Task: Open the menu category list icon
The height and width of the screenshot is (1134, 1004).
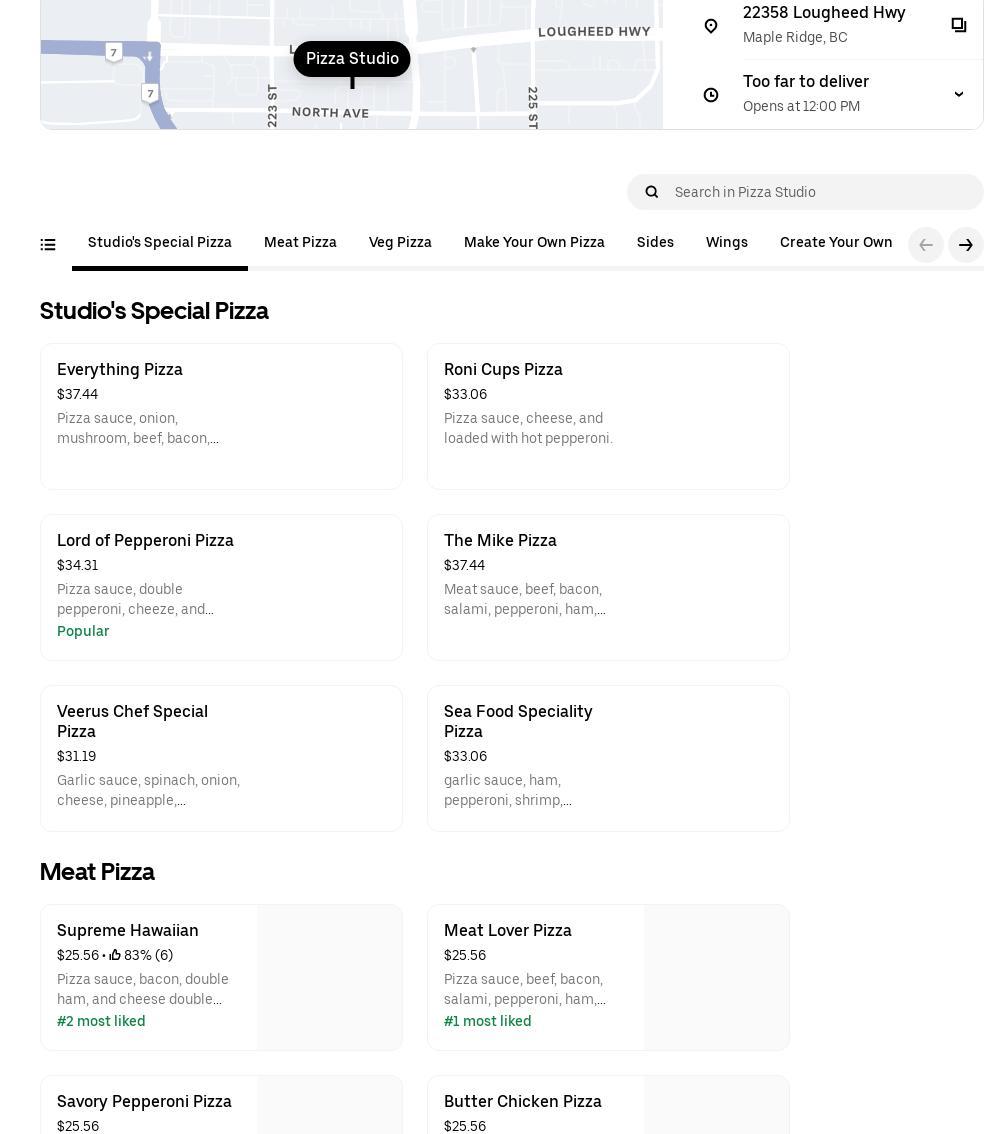Action: [x=48, y=245]
